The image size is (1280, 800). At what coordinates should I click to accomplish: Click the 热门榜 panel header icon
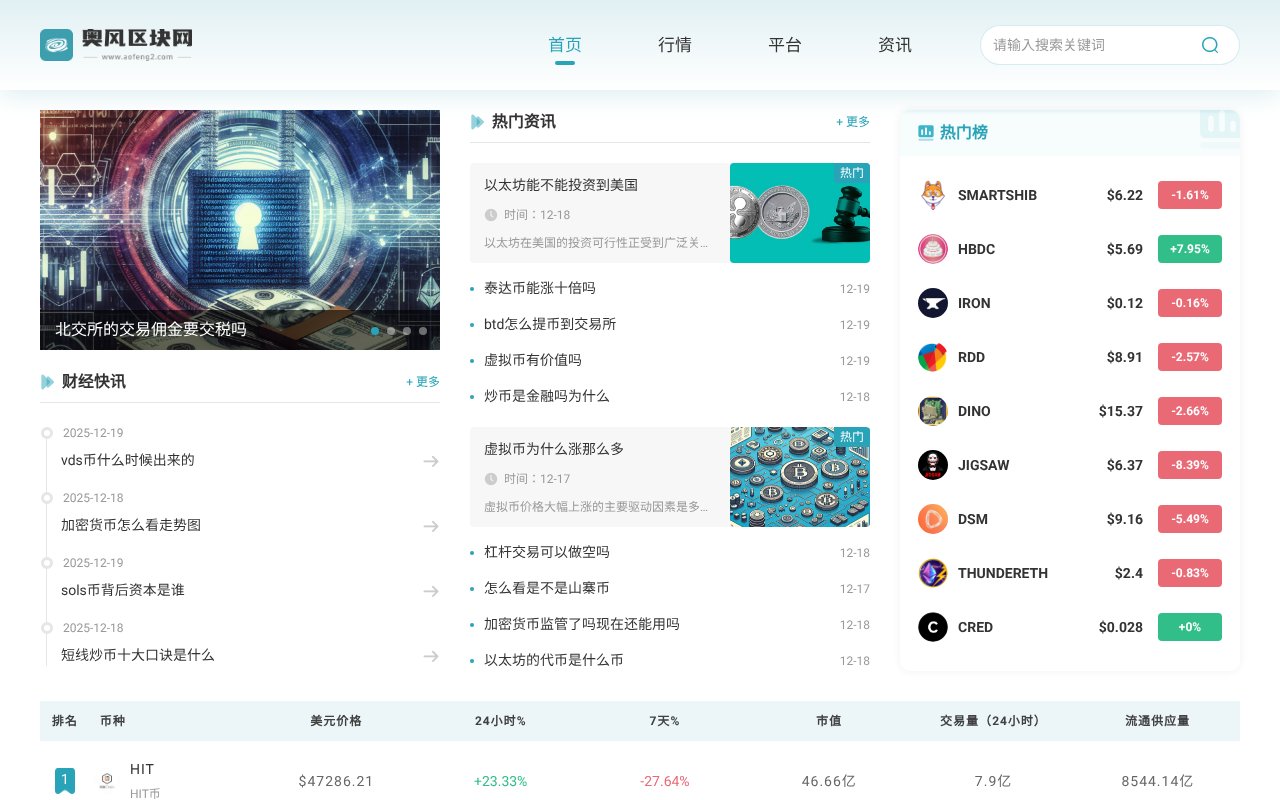pos(925,132)
